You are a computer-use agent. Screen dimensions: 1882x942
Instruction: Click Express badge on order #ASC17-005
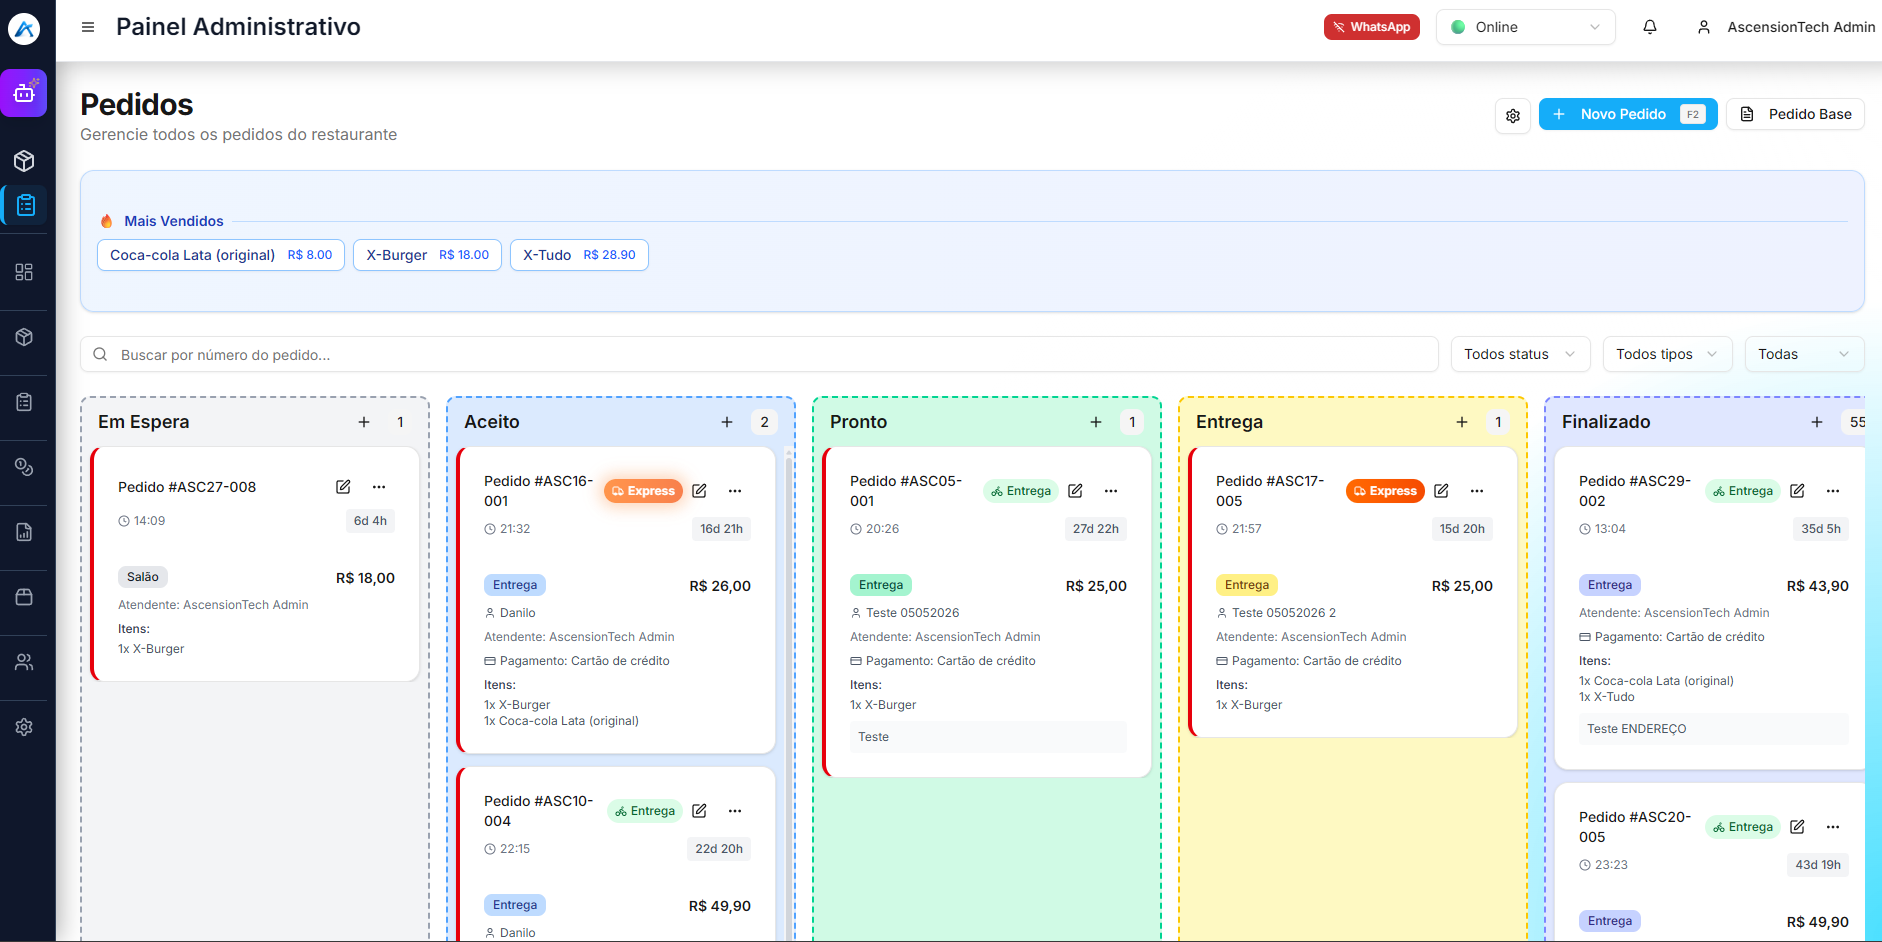click(x=1385, y=491)
